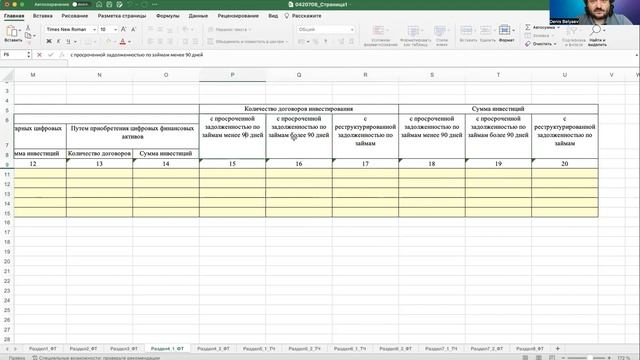Click the Cut scissors icon
This screenshot has width=640, height=360.
click(28, 28)
